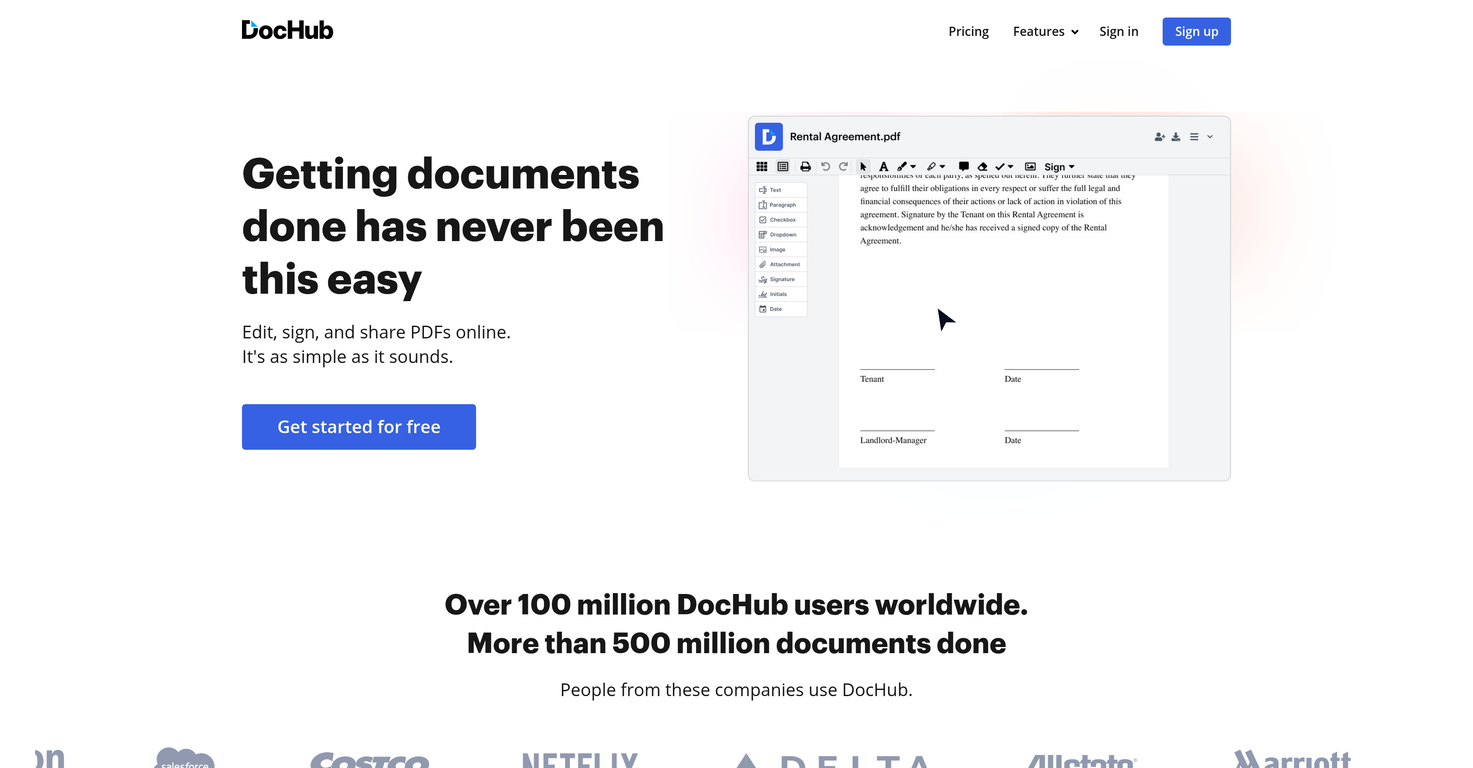The height and width of the screenshot is (768, 1473).
Task: Go to Sign in
Action: (1119, 31)
